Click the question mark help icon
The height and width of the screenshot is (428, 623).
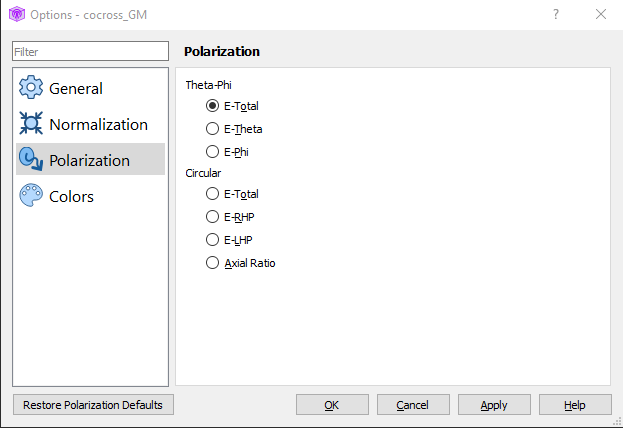[555, 14]
